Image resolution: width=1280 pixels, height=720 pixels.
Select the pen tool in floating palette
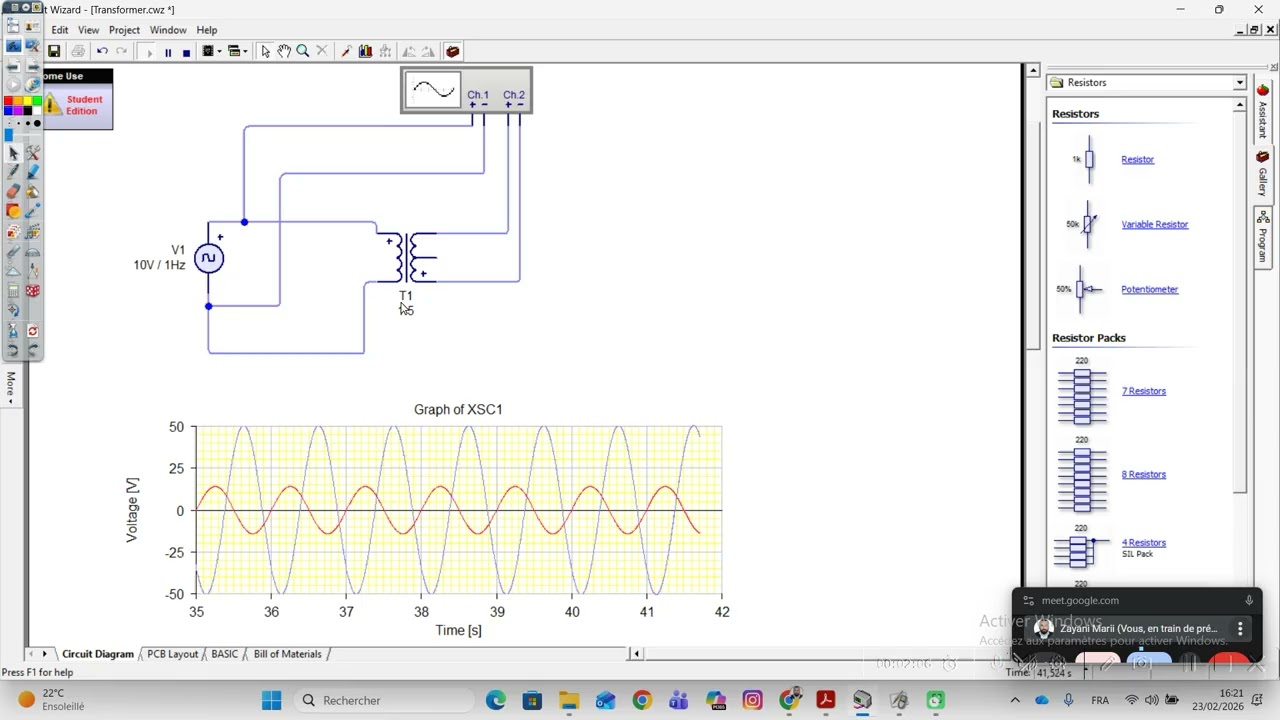click(x=13, y=172)
